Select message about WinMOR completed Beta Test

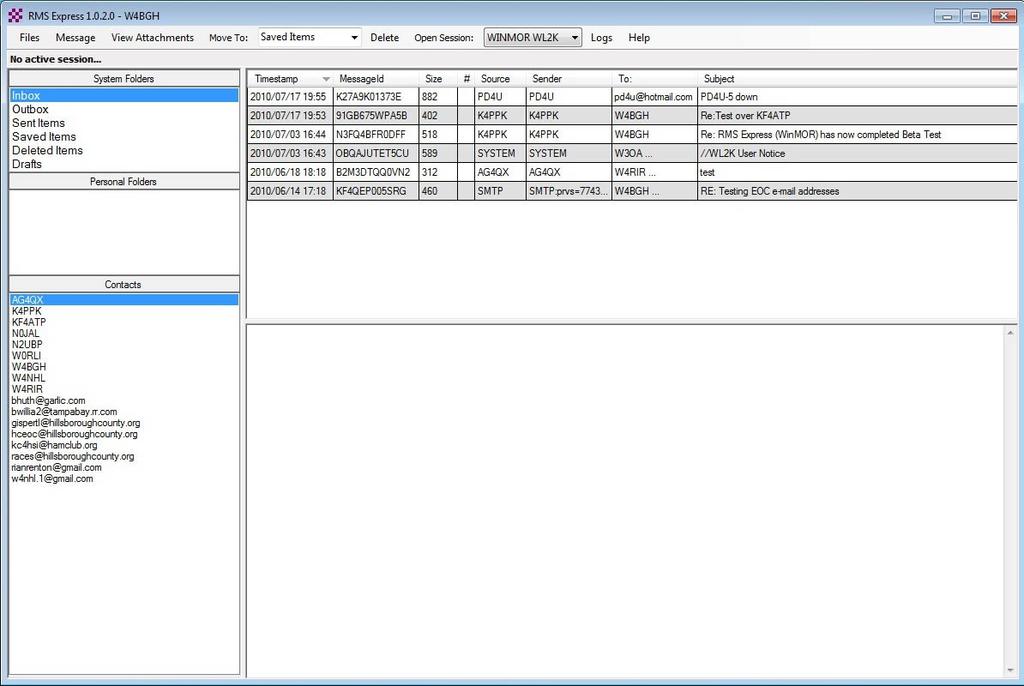tap(632, 135)
